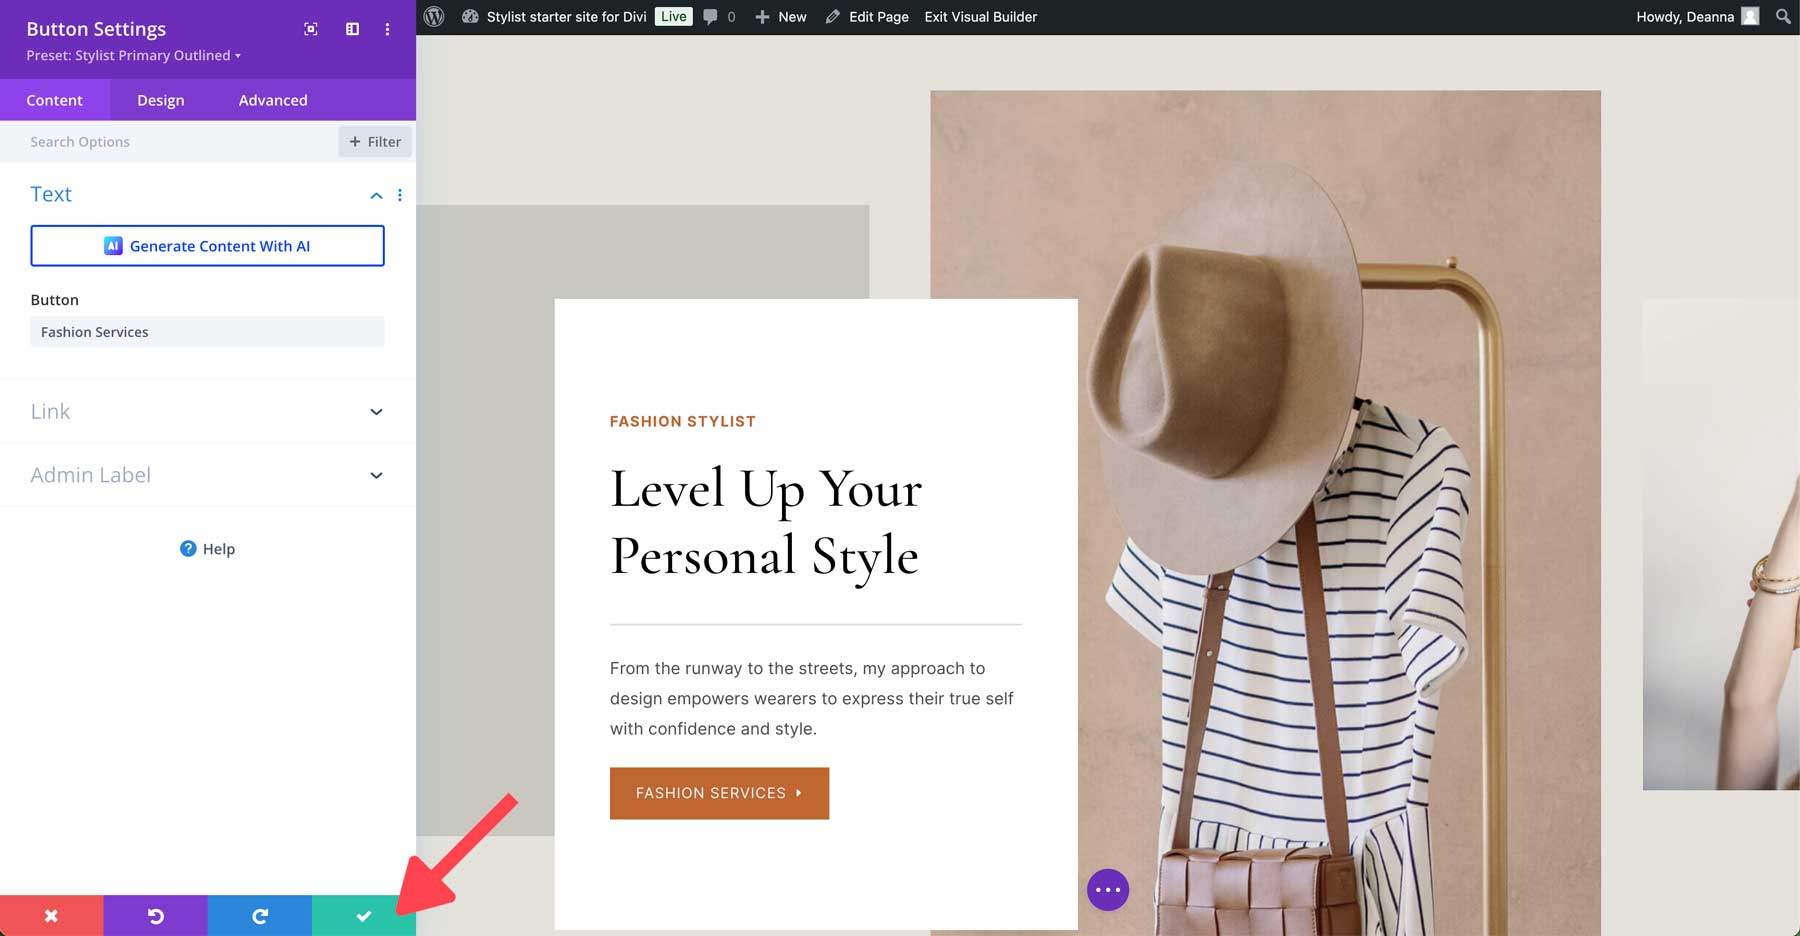Switch to the Advanced tab
The width and height of the screenshot is (1800, 936).
point(272,100)
